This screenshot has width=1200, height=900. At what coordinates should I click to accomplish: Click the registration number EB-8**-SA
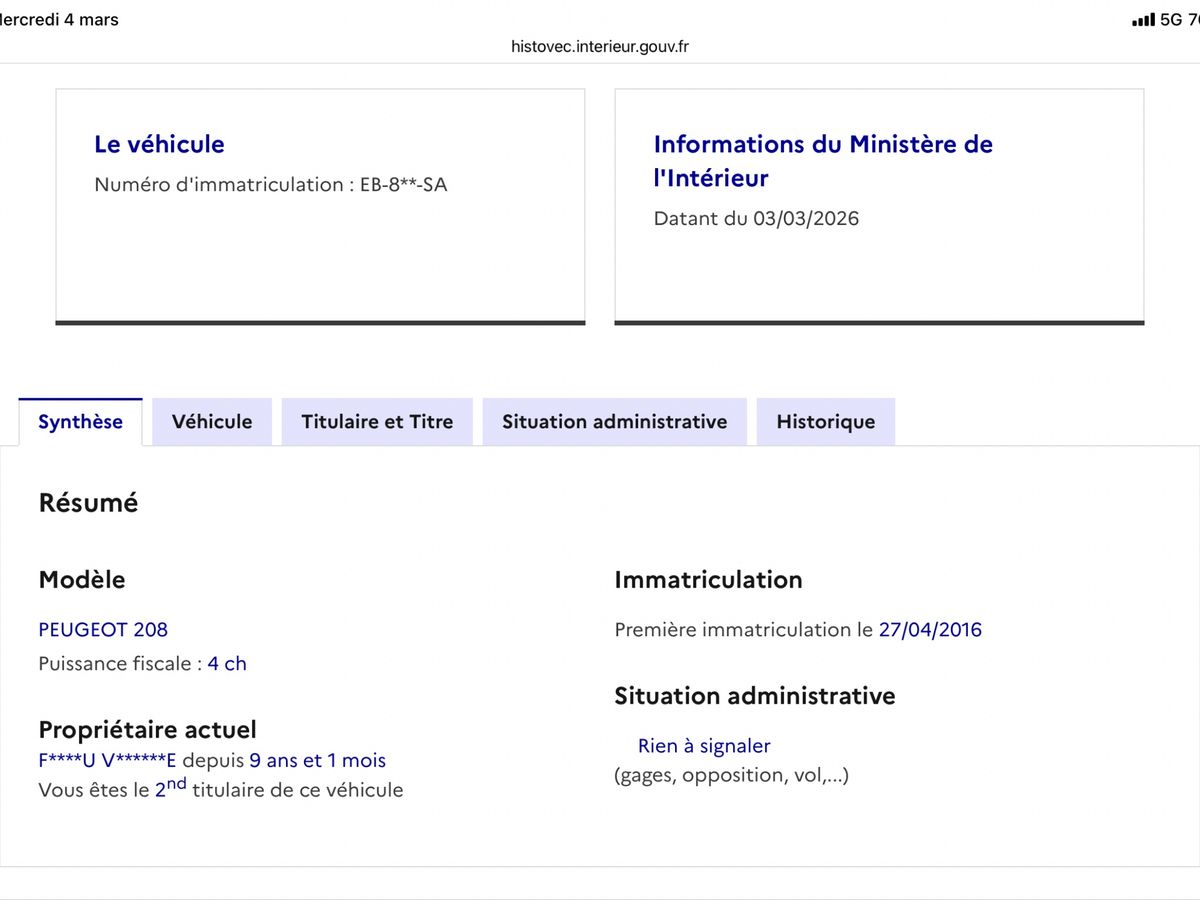tap(403, 184)
